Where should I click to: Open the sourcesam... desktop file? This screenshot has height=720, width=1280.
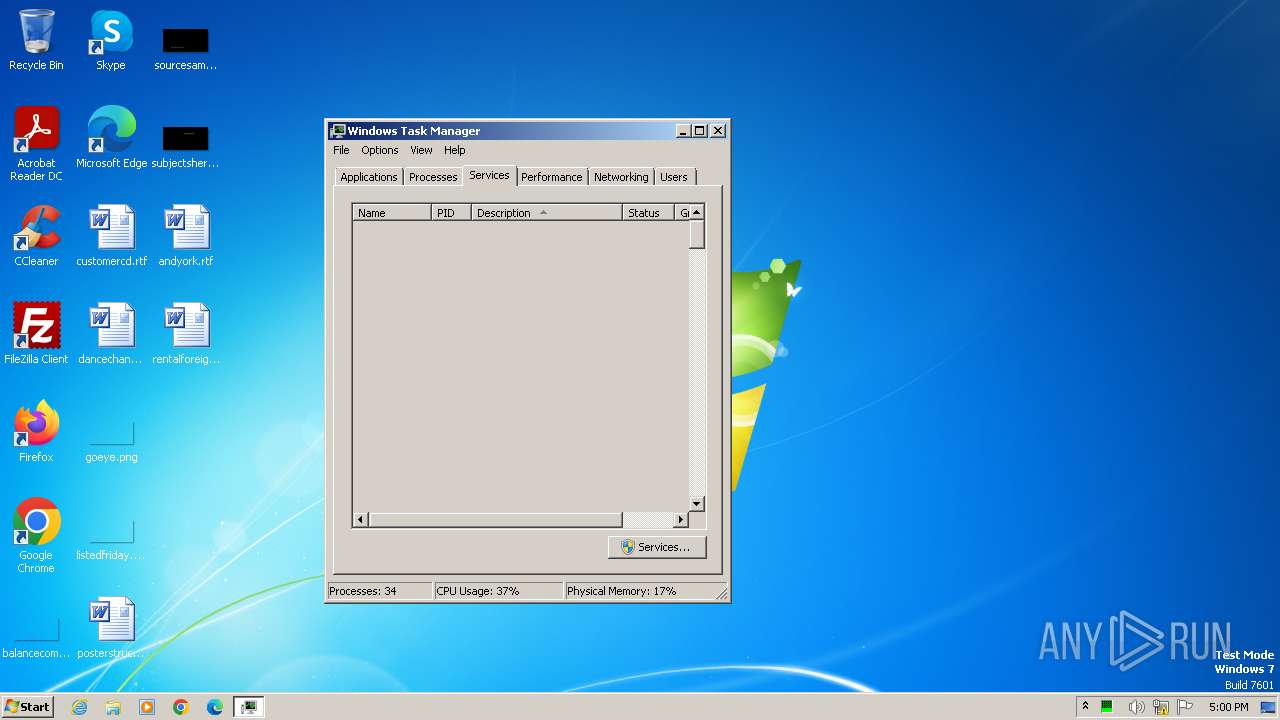[x=185, y=48]
